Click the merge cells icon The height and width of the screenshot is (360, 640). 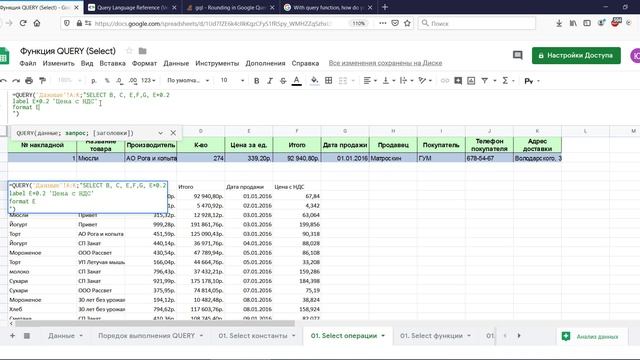pyautogui.click(x=343, y=81)
